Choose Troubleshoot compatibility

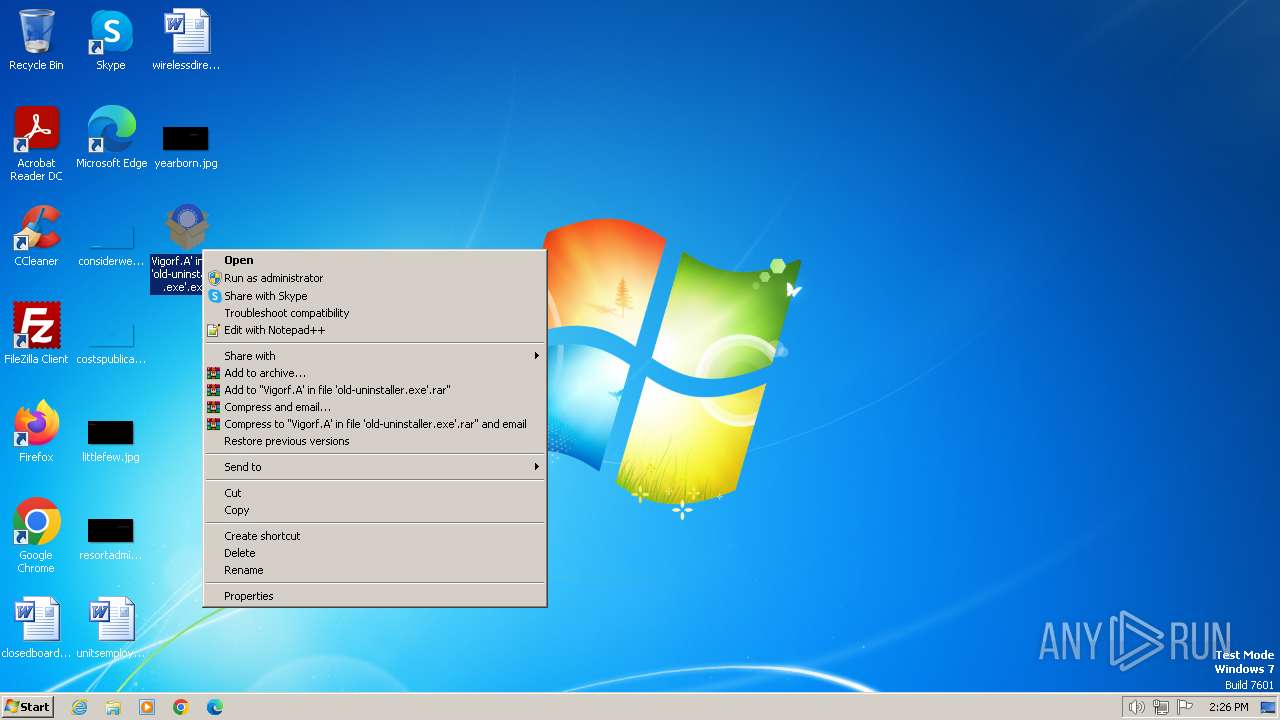coord(375,313)
